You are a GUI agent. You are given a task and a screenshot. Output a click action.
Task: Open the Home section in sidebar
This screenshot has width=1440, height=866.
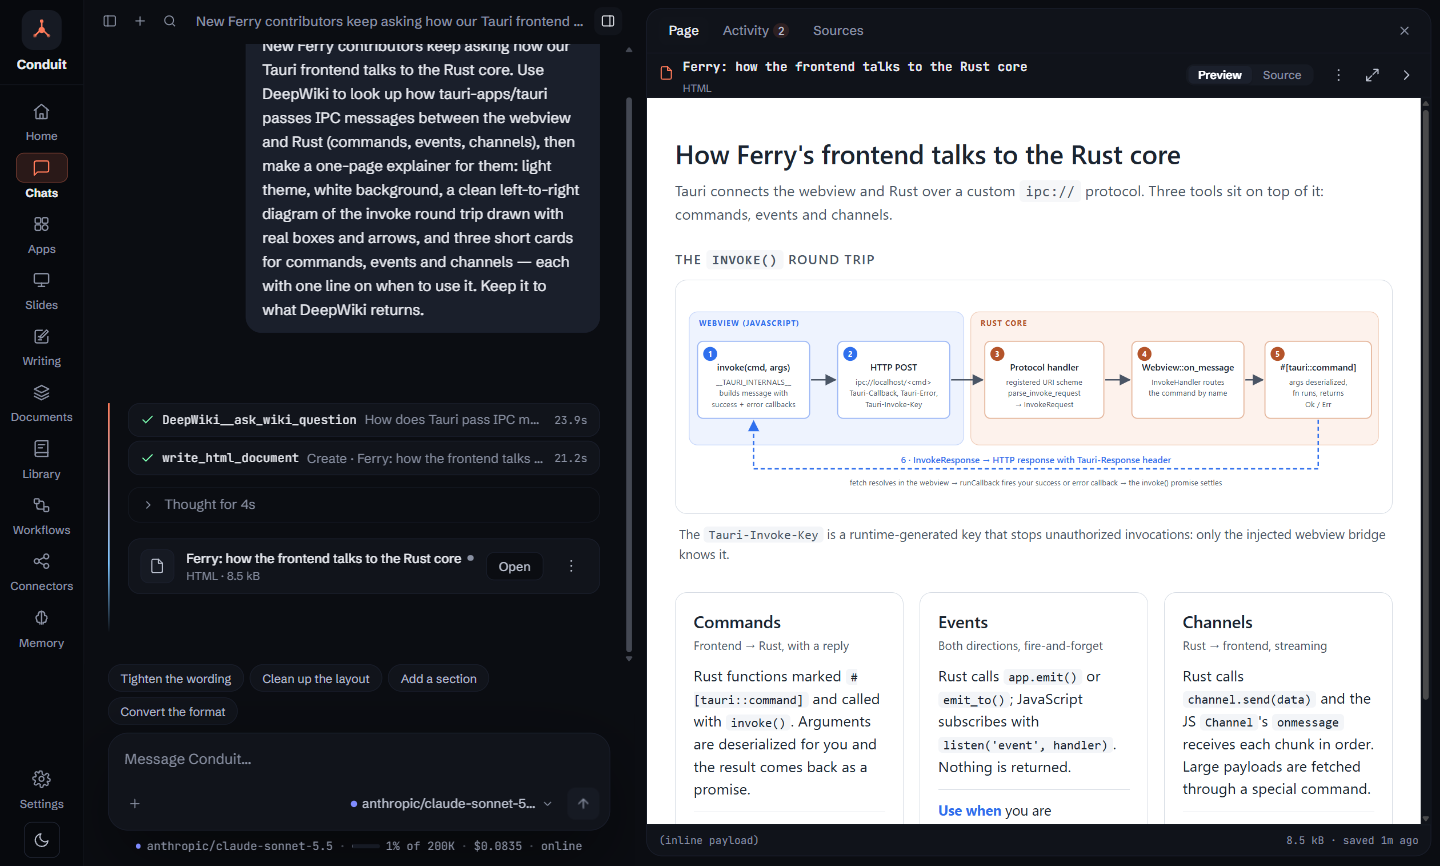pyautogui.click(x=41, y=122)
